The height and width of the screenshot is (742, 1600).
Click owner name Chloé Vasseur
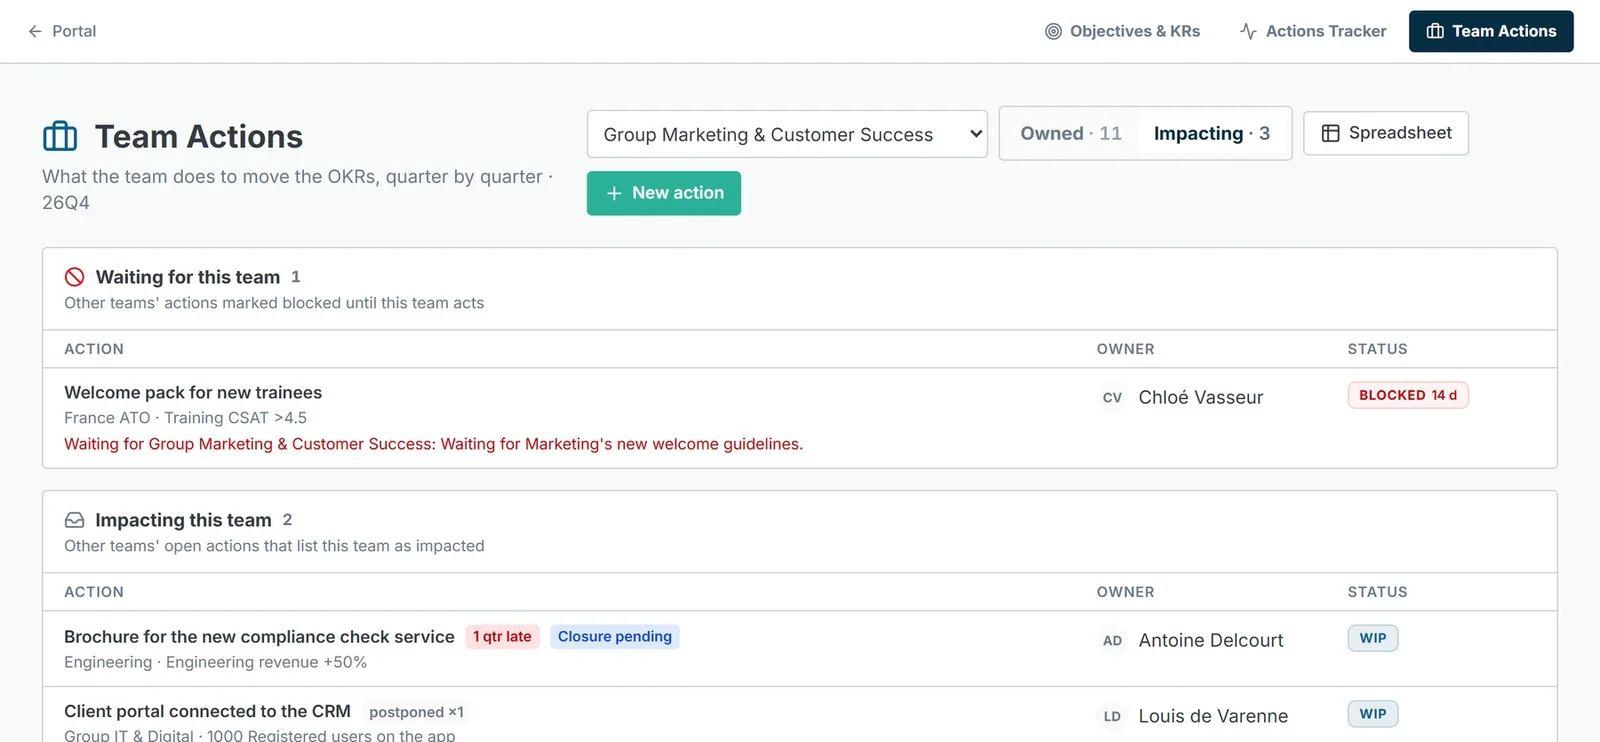pyautogui.click(x=1201, y=397)
